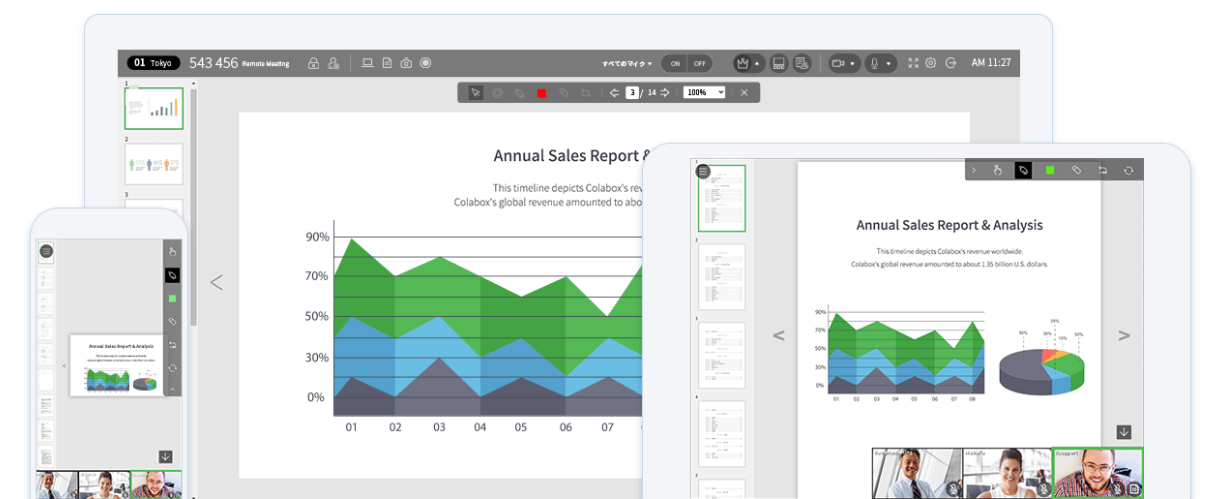The height and width of the screenshot is (499, 1223).
Task: Click the page number field showing 3
Action: click(632, 93)
